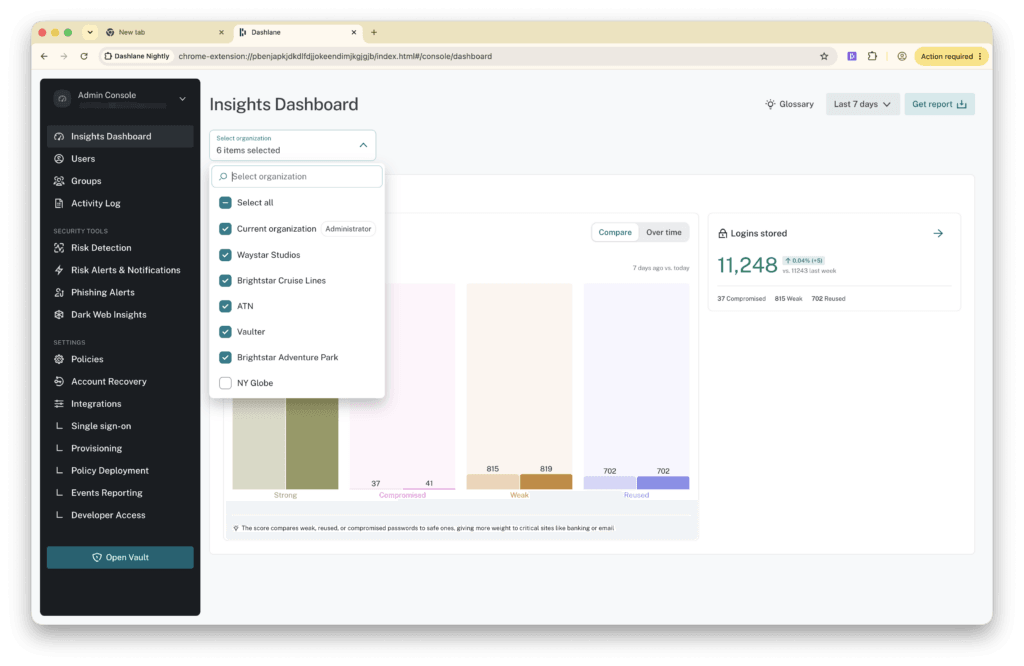Open Chrome menu three dots
The image size is (1024, 666).
coord(980,56)
